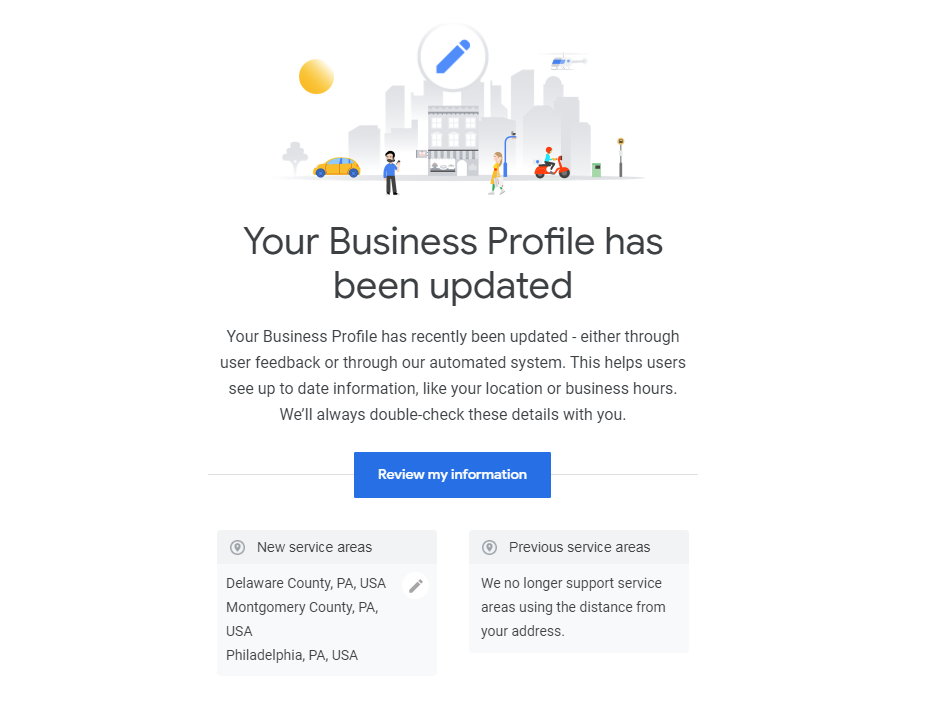Click the man in blue shirt illustration

point(392,173)
